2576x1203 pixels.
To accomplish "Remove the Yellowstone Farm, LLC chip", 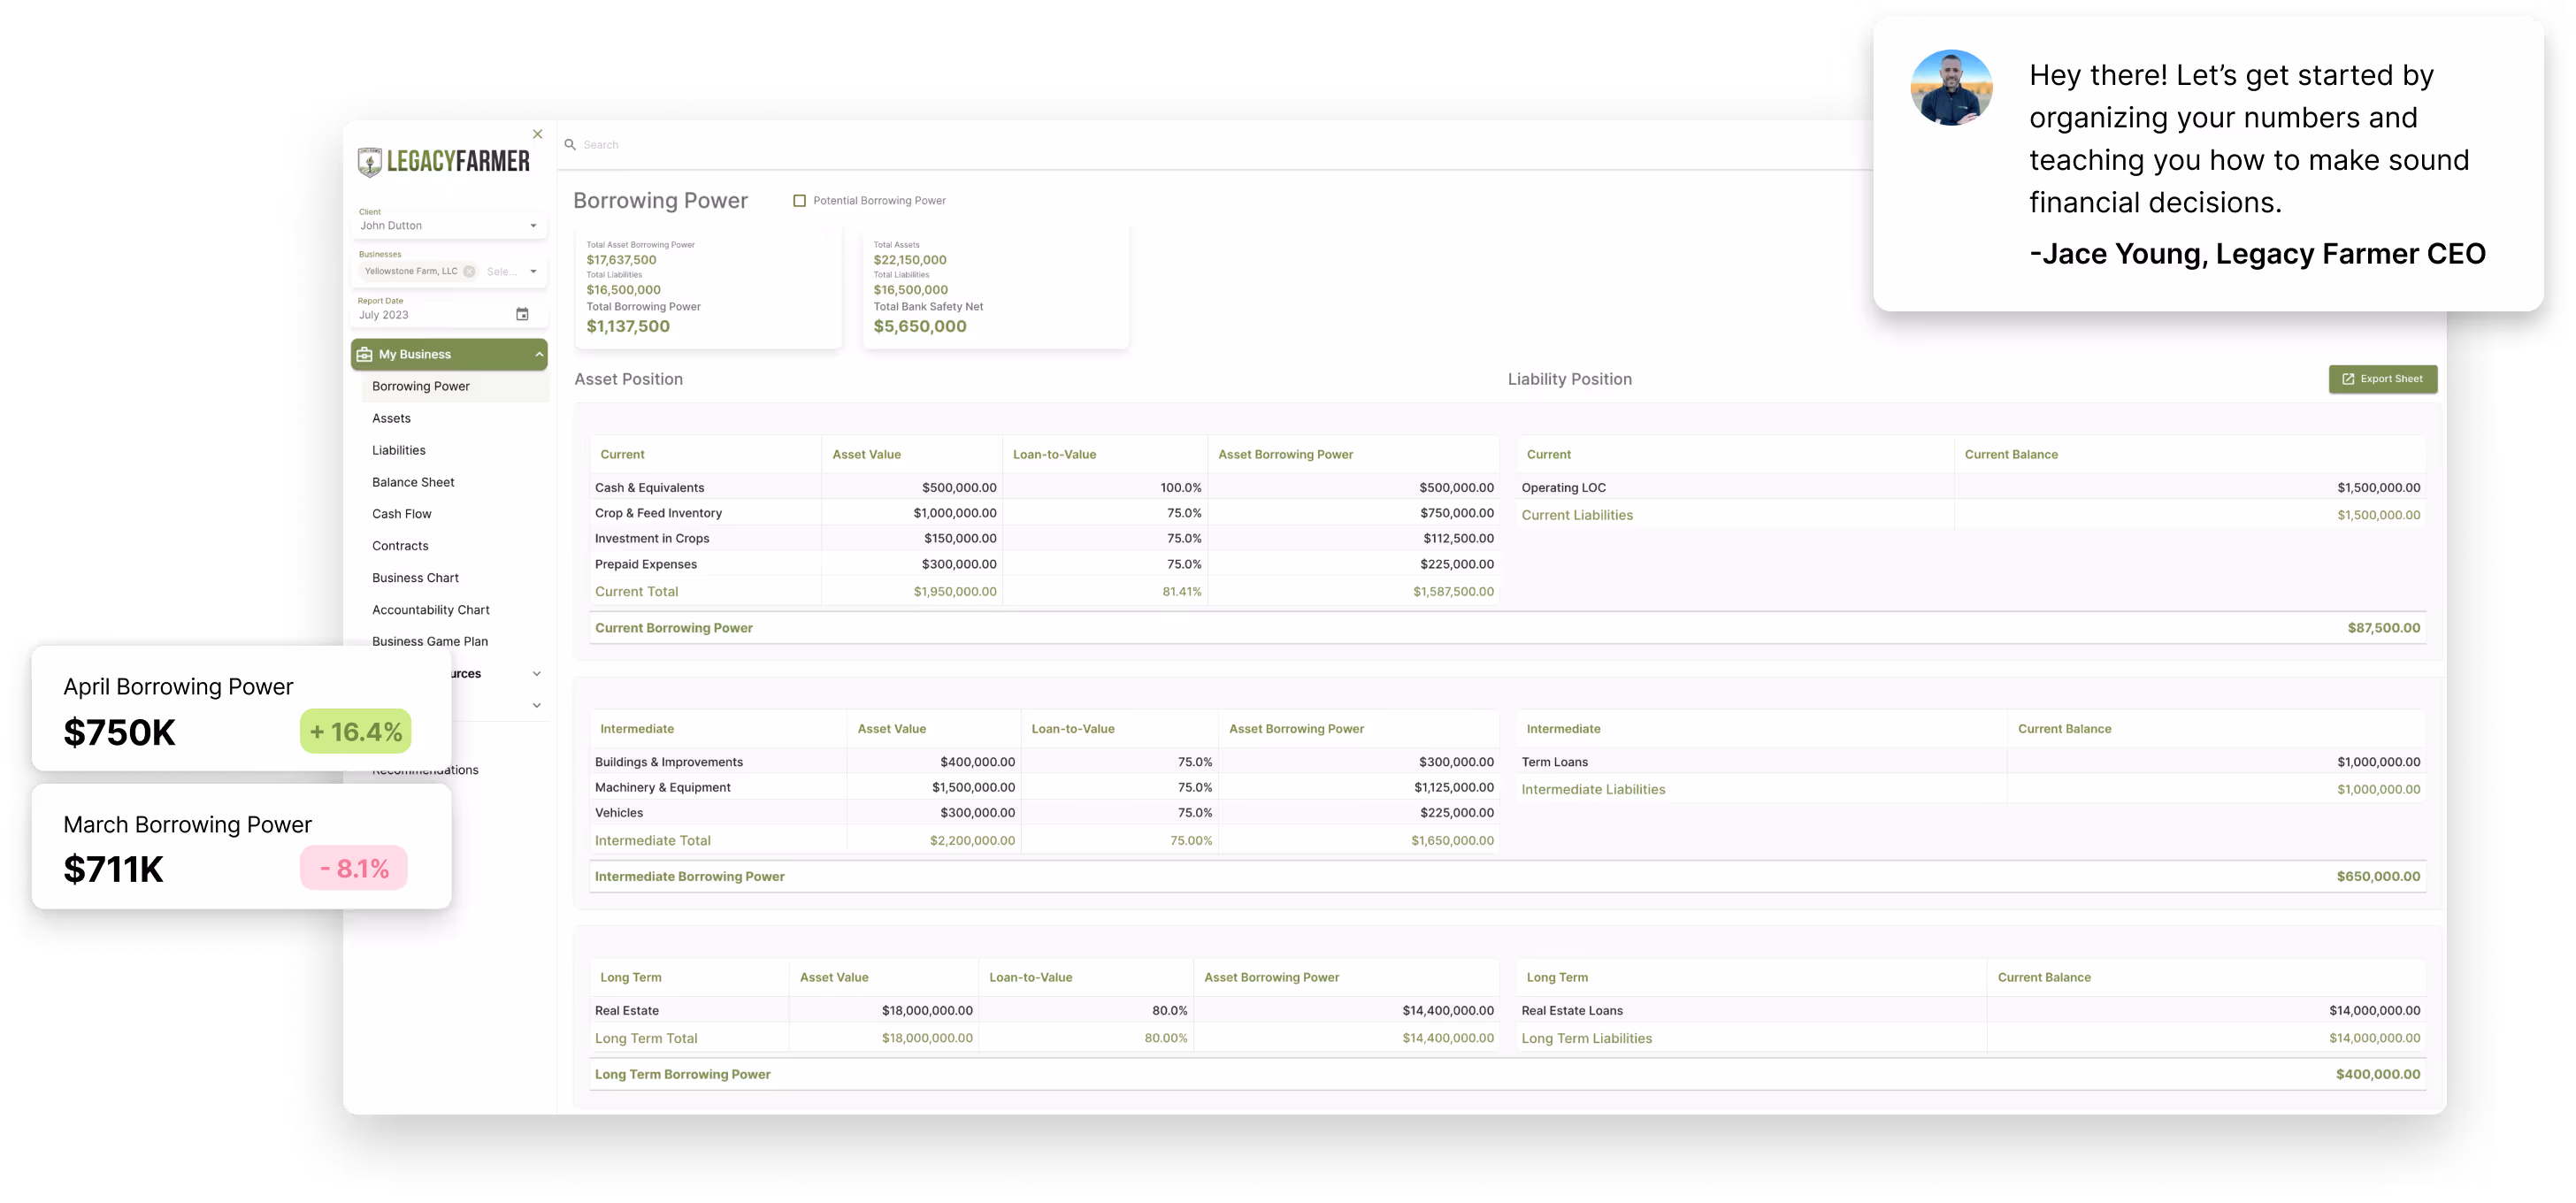I will click(x=469, y=271).
